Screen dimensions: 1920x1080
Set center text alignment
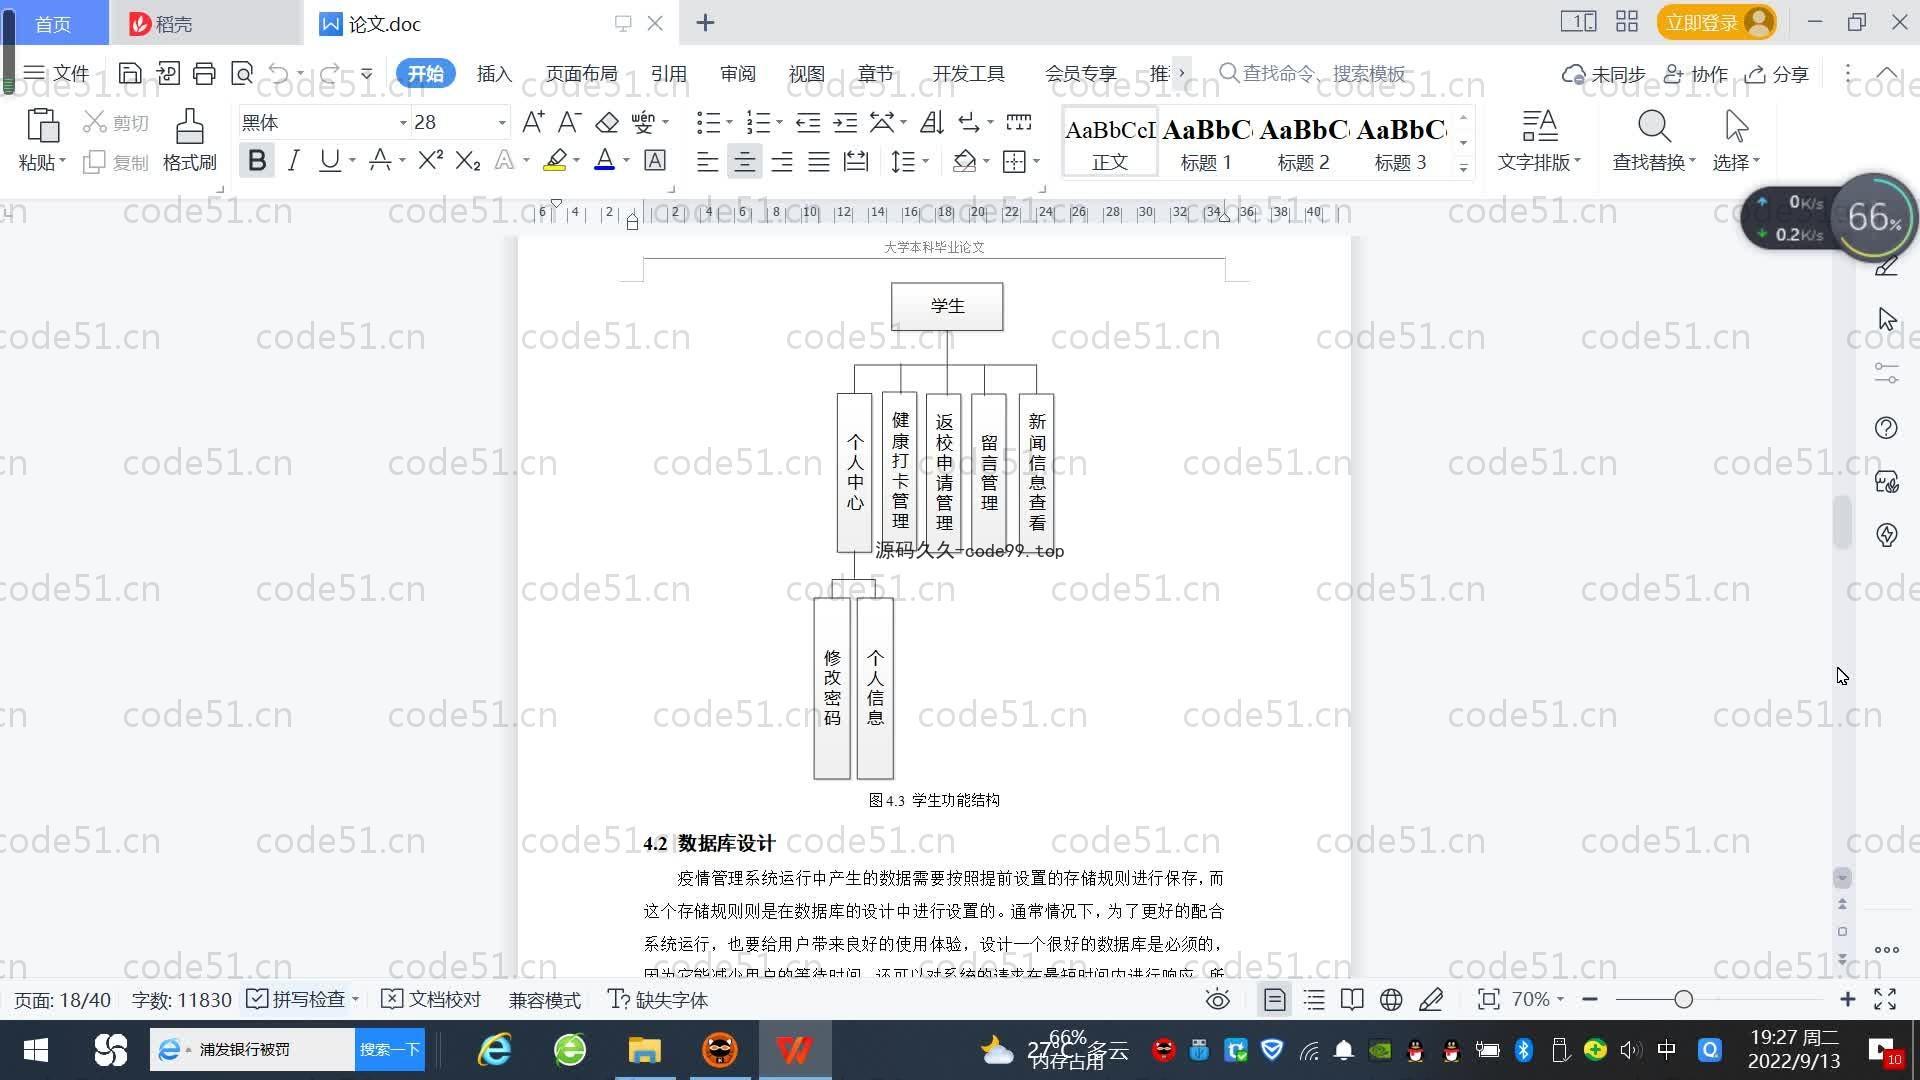coord(744,160)
